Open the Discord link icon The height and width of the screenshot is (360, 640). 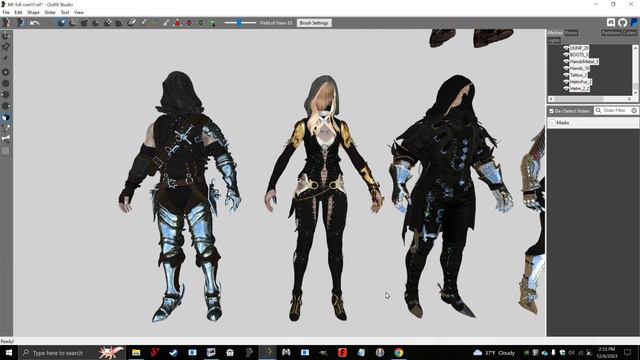pos(611,23)
